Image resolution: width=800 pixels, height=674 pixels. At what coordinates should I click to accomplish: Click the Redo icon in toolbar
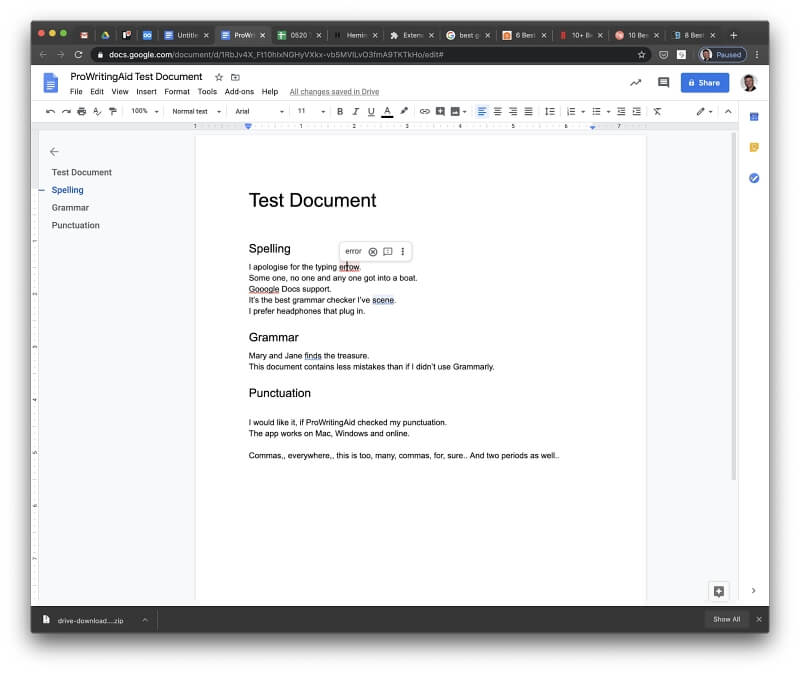66,111
